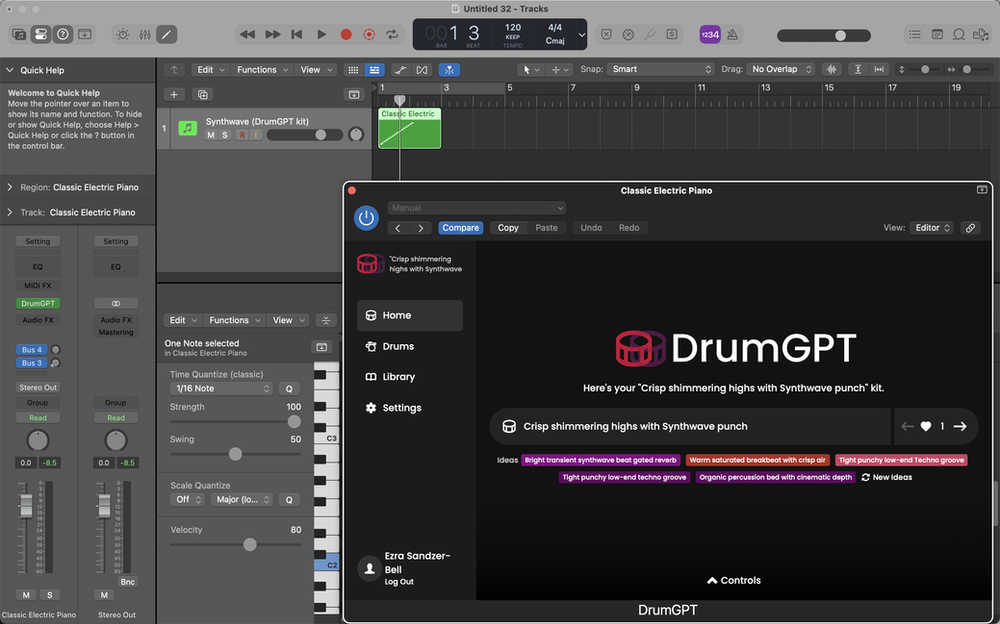
Task: Click the heart favorite icon in DrumGPT
Action: 926,426
